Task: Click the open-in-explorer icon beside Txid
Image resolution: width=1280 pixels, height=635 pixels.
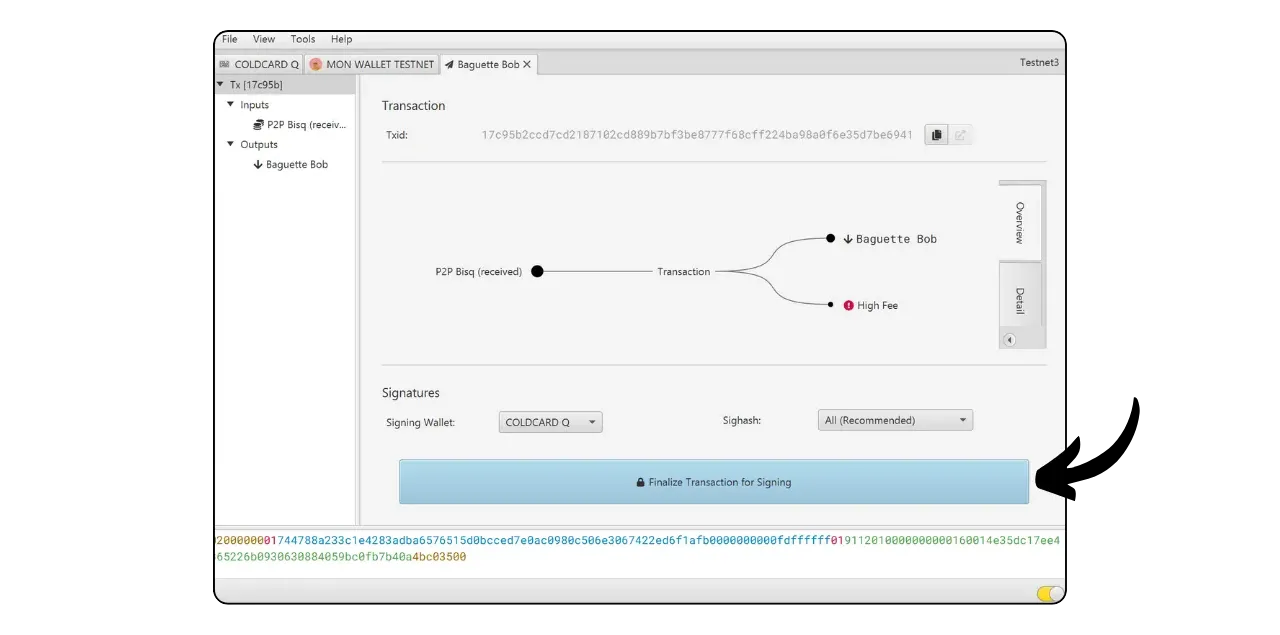Action: tap(960, 135)
